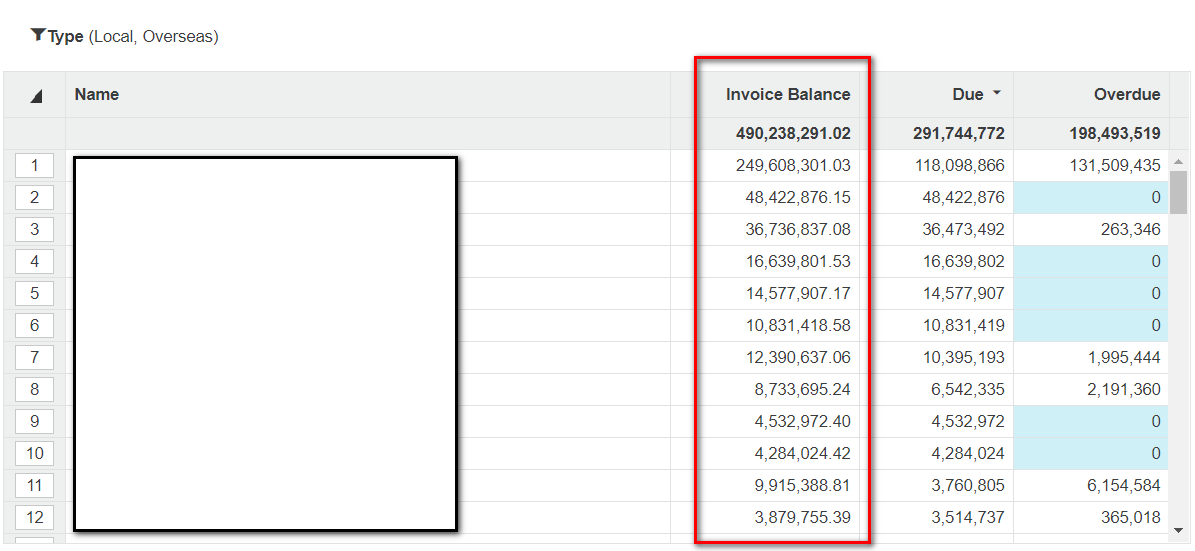Click invoice balance 4,532,972.40
The image size is (1195, 551).
click(803, 421)
